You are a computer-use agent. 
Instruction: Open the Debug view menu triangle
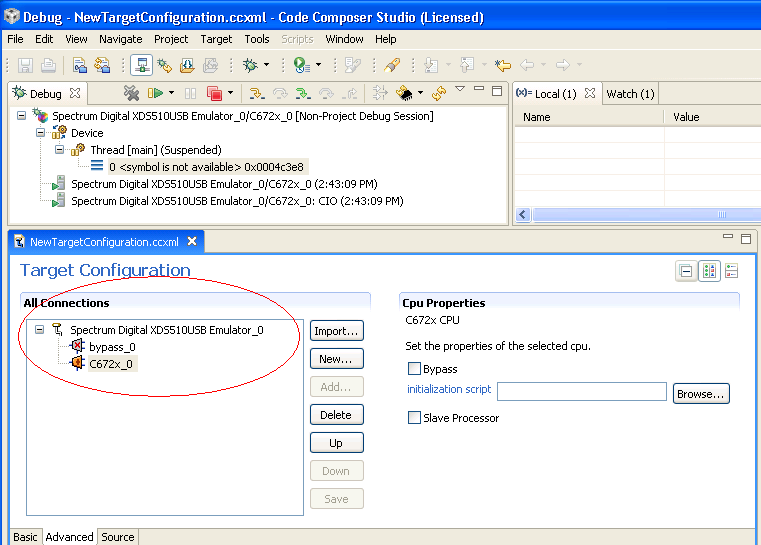[460, 89]
